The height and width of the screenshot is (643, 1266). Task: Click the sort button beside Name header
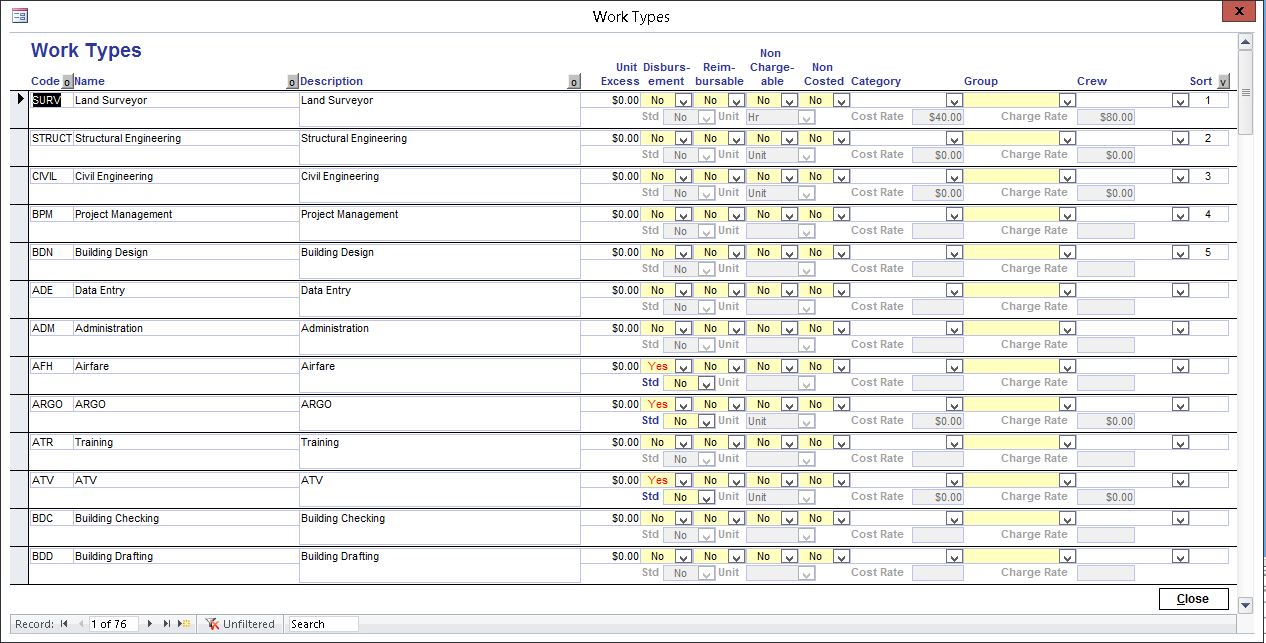(292, 82)
